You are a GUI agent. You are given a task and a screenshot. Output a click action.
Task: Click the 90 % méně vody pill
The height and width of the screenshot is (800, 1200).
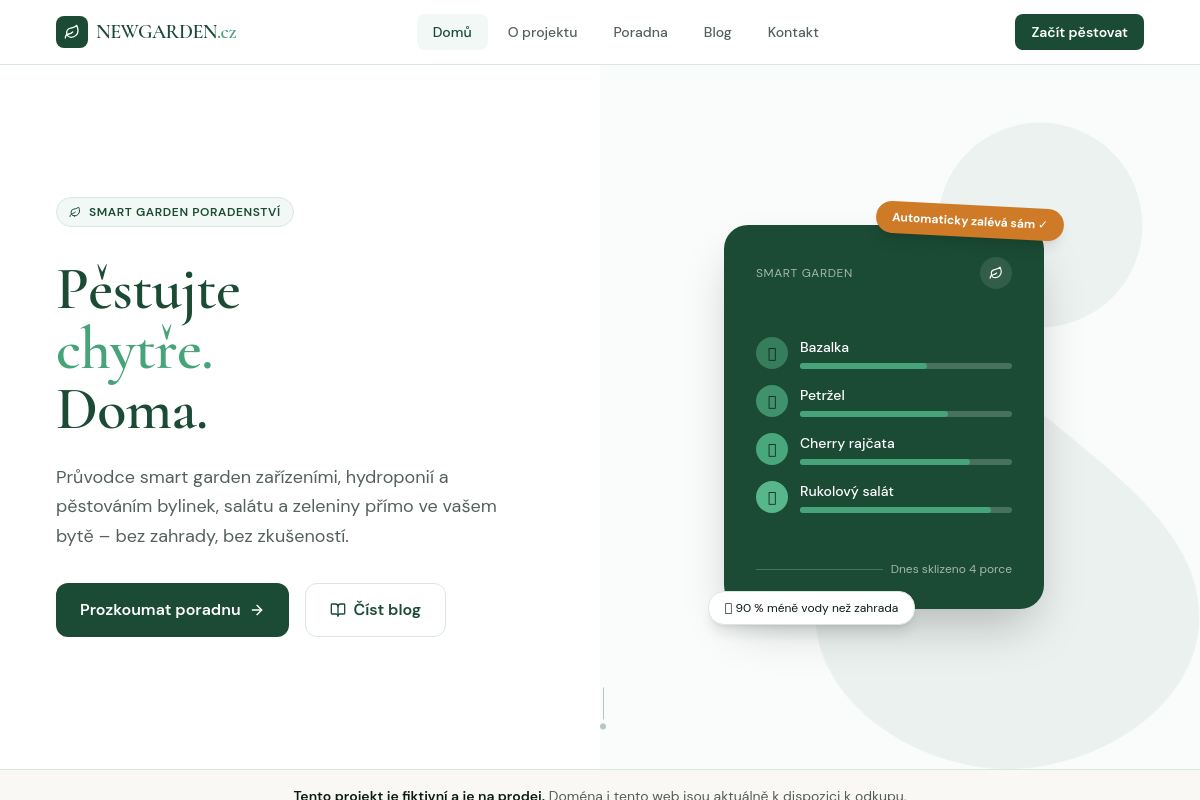[811, 608]
